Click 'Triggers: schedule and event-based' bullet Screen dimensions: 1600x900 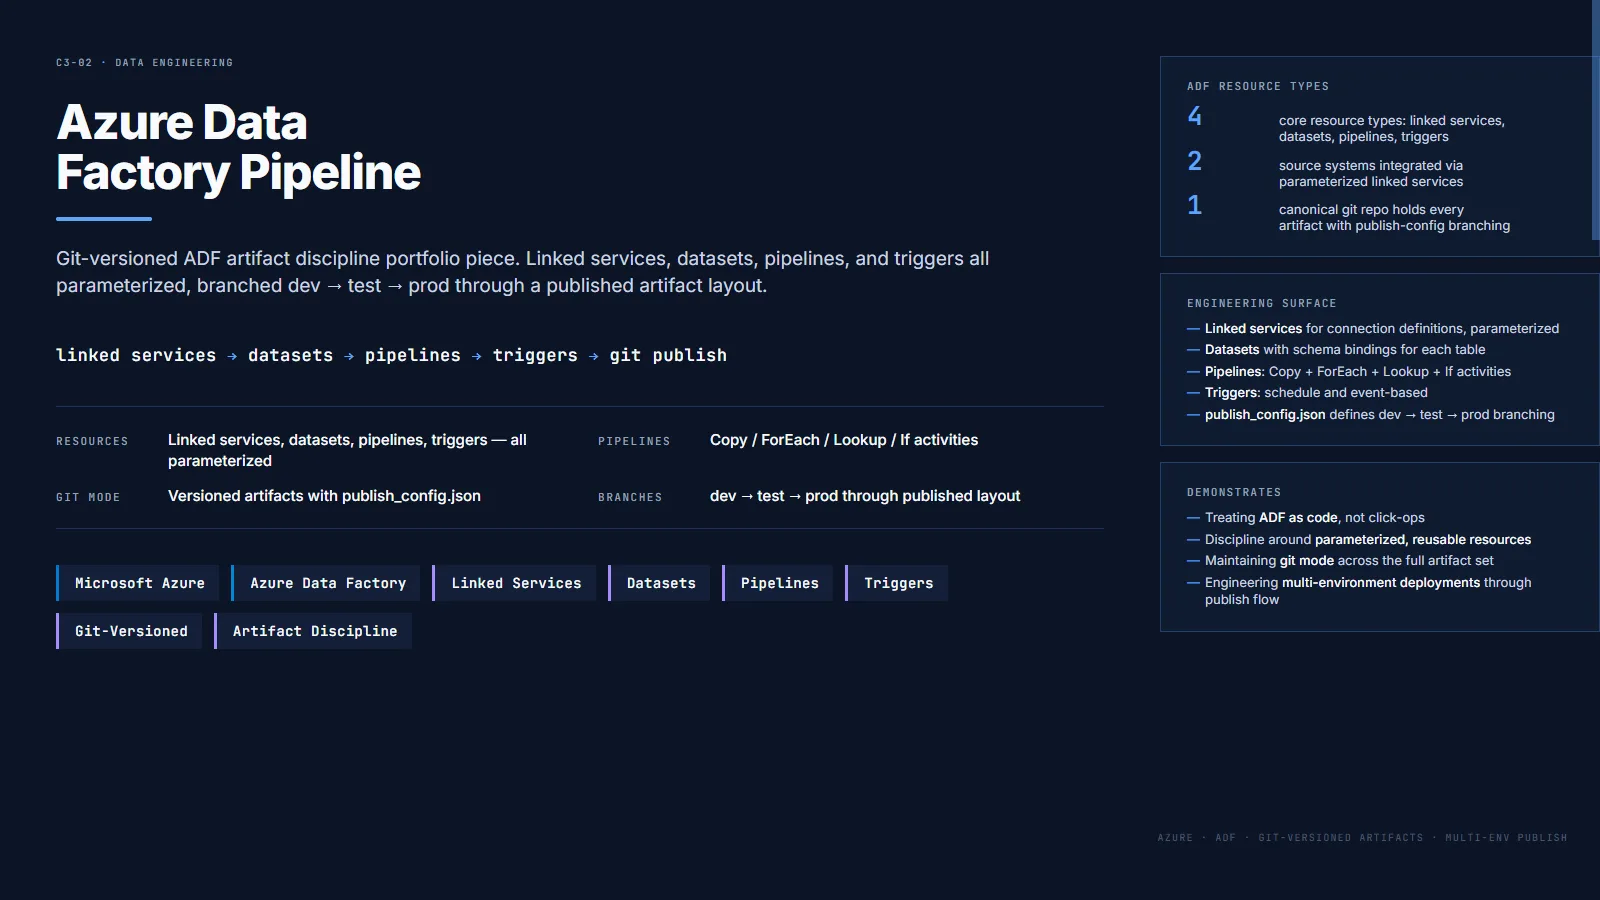point(1307,393)
